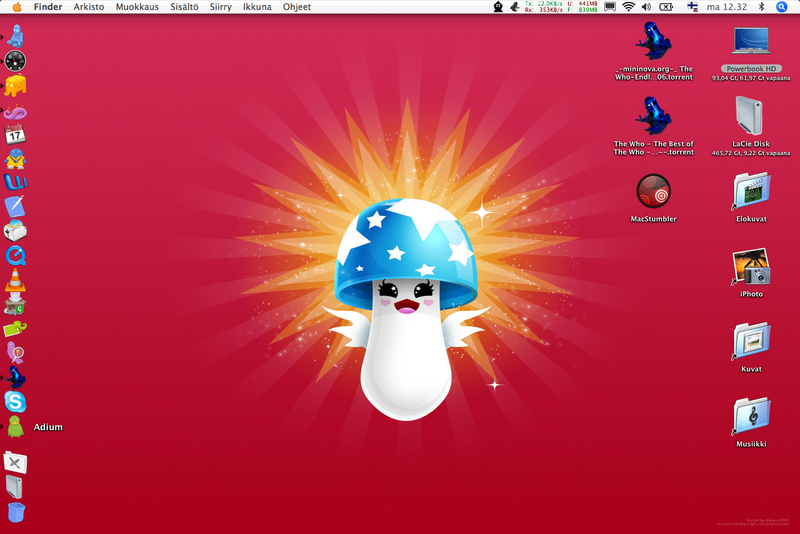Open the blue frog Azureus dock icon

coord(15,378)
